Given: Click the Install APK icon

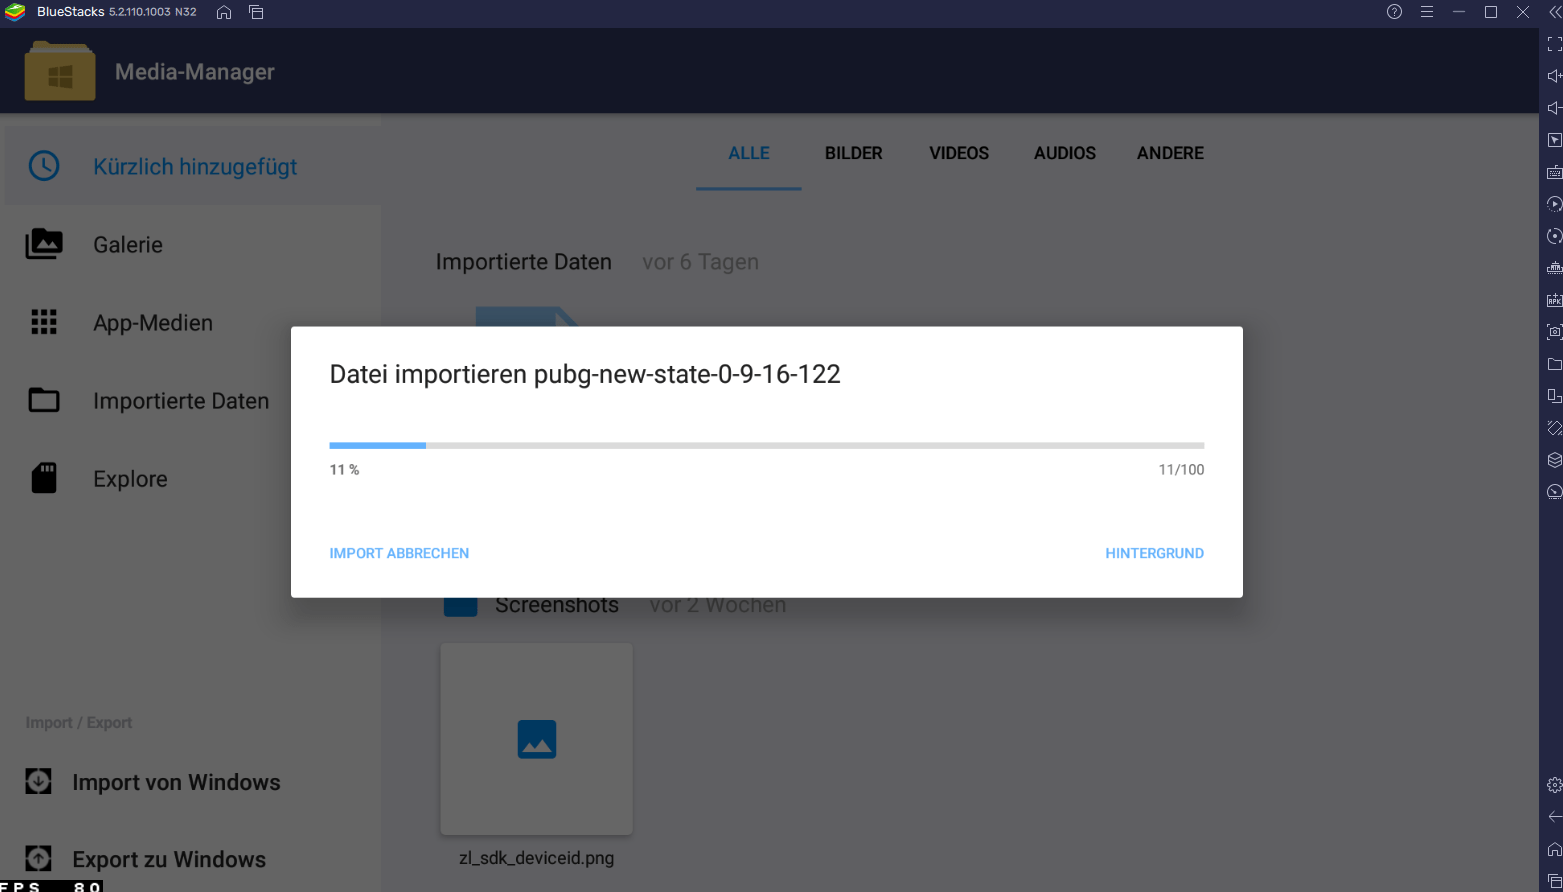Looking at the screenshot, I should pyautogui.click(x=1554, y=300).
